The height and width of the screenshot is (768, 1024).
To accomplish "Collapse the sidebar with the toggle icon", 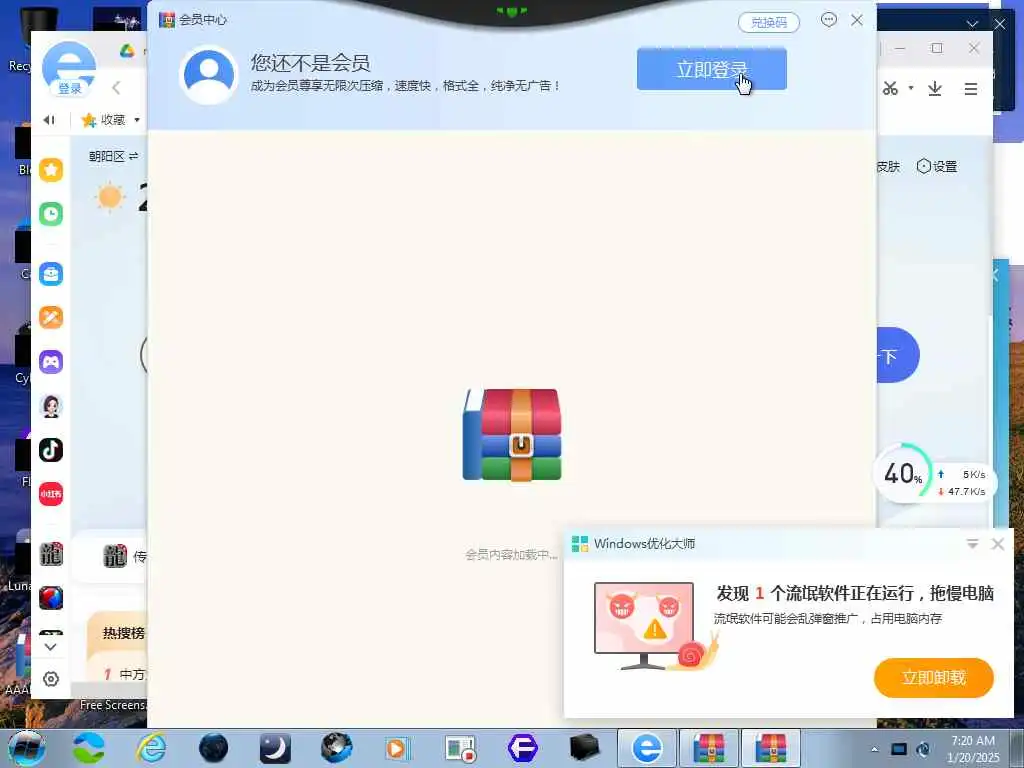I will pyautogui.click(x=49, y=120).
